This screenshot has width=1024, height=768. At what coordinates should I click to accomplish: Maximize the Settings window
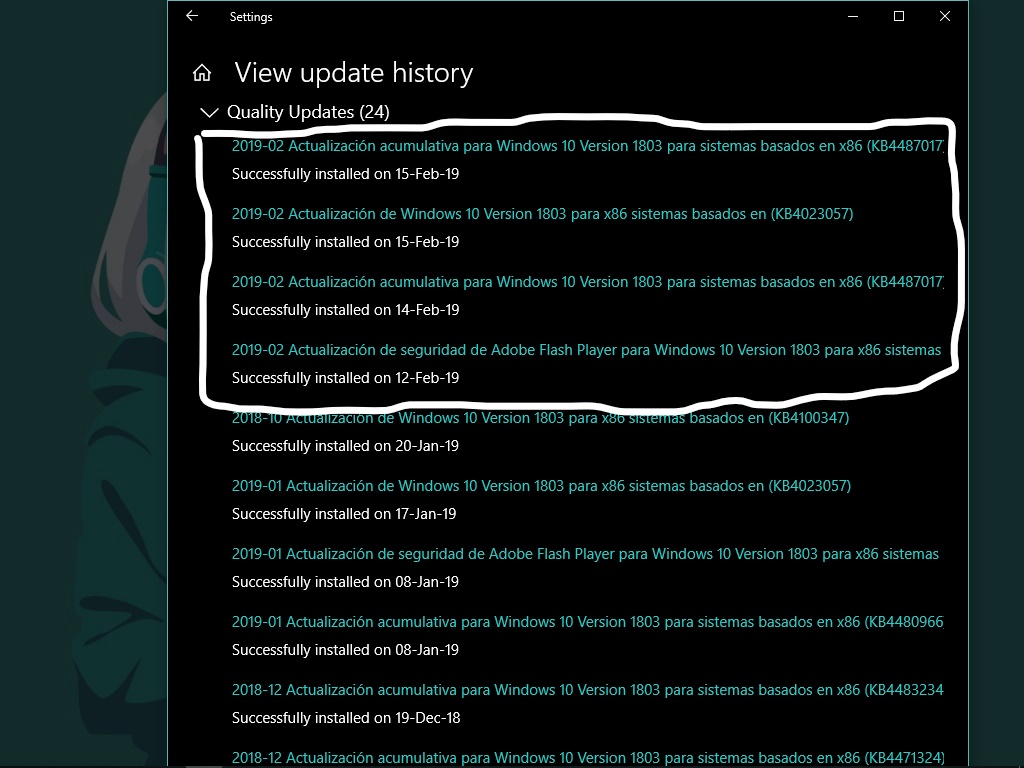[898, 16]
